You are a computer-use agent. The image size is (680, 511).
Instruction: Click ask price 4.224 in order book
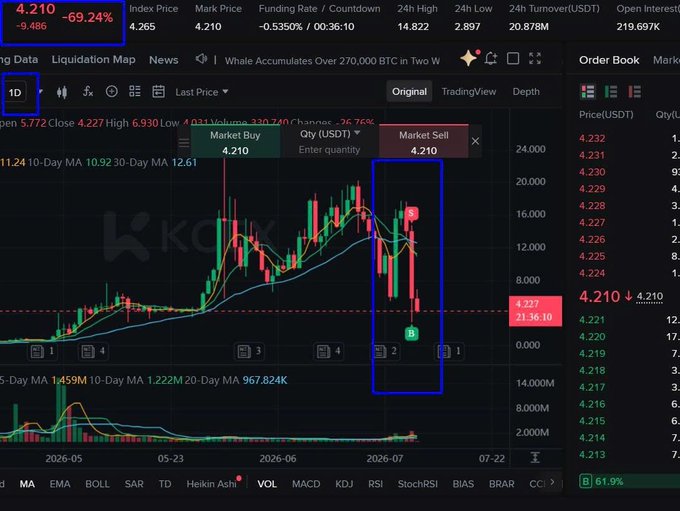592,273
